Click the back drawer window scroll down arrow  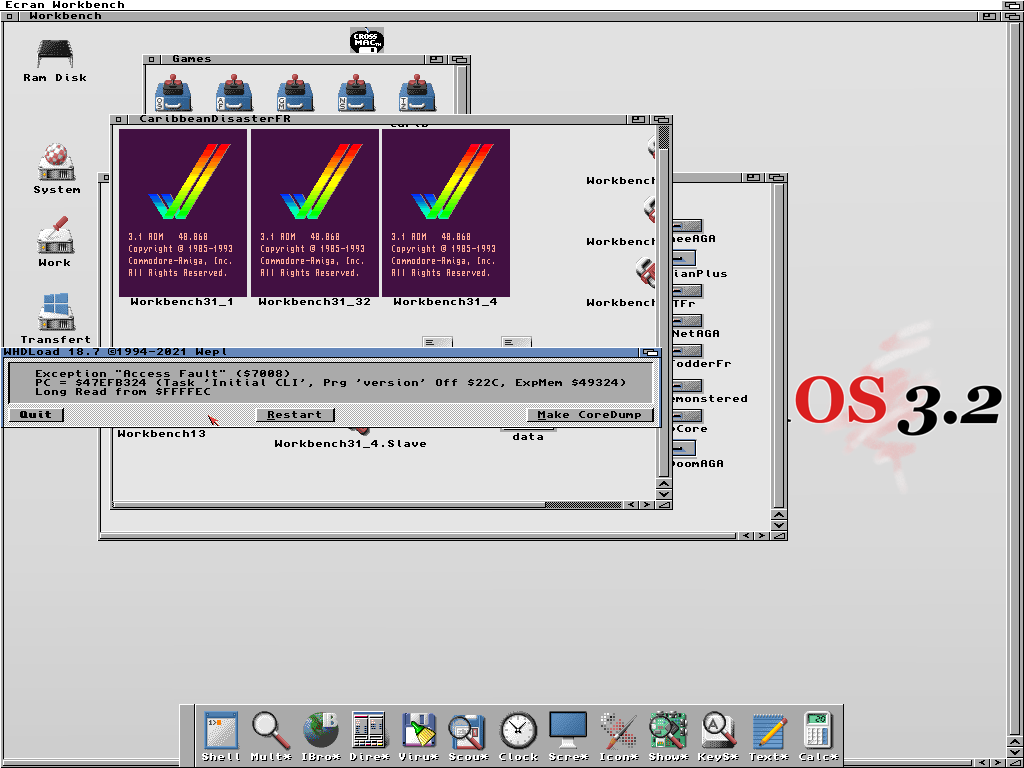(x=778, y=526)
